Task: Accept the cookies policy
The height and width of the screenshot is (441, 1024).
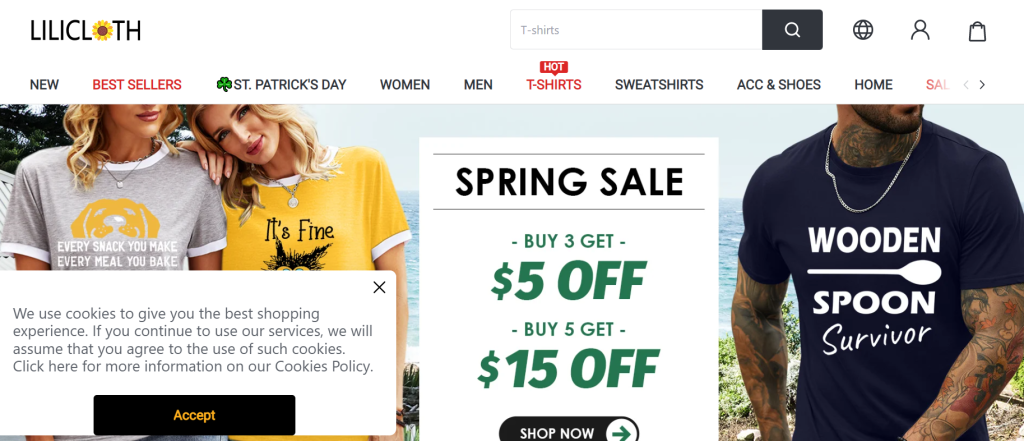Action: (x=194, y=415)
